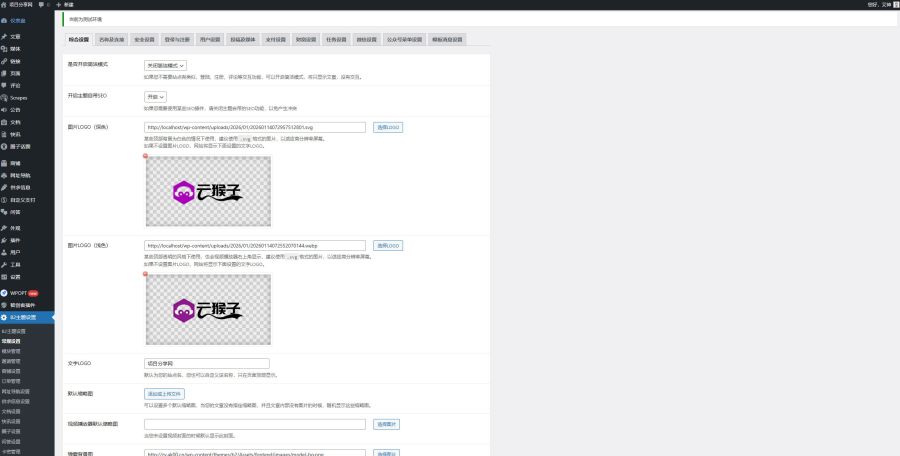Click the 文字LOGO text input field
Screen dimensions: 900x456
click(207, 363)
